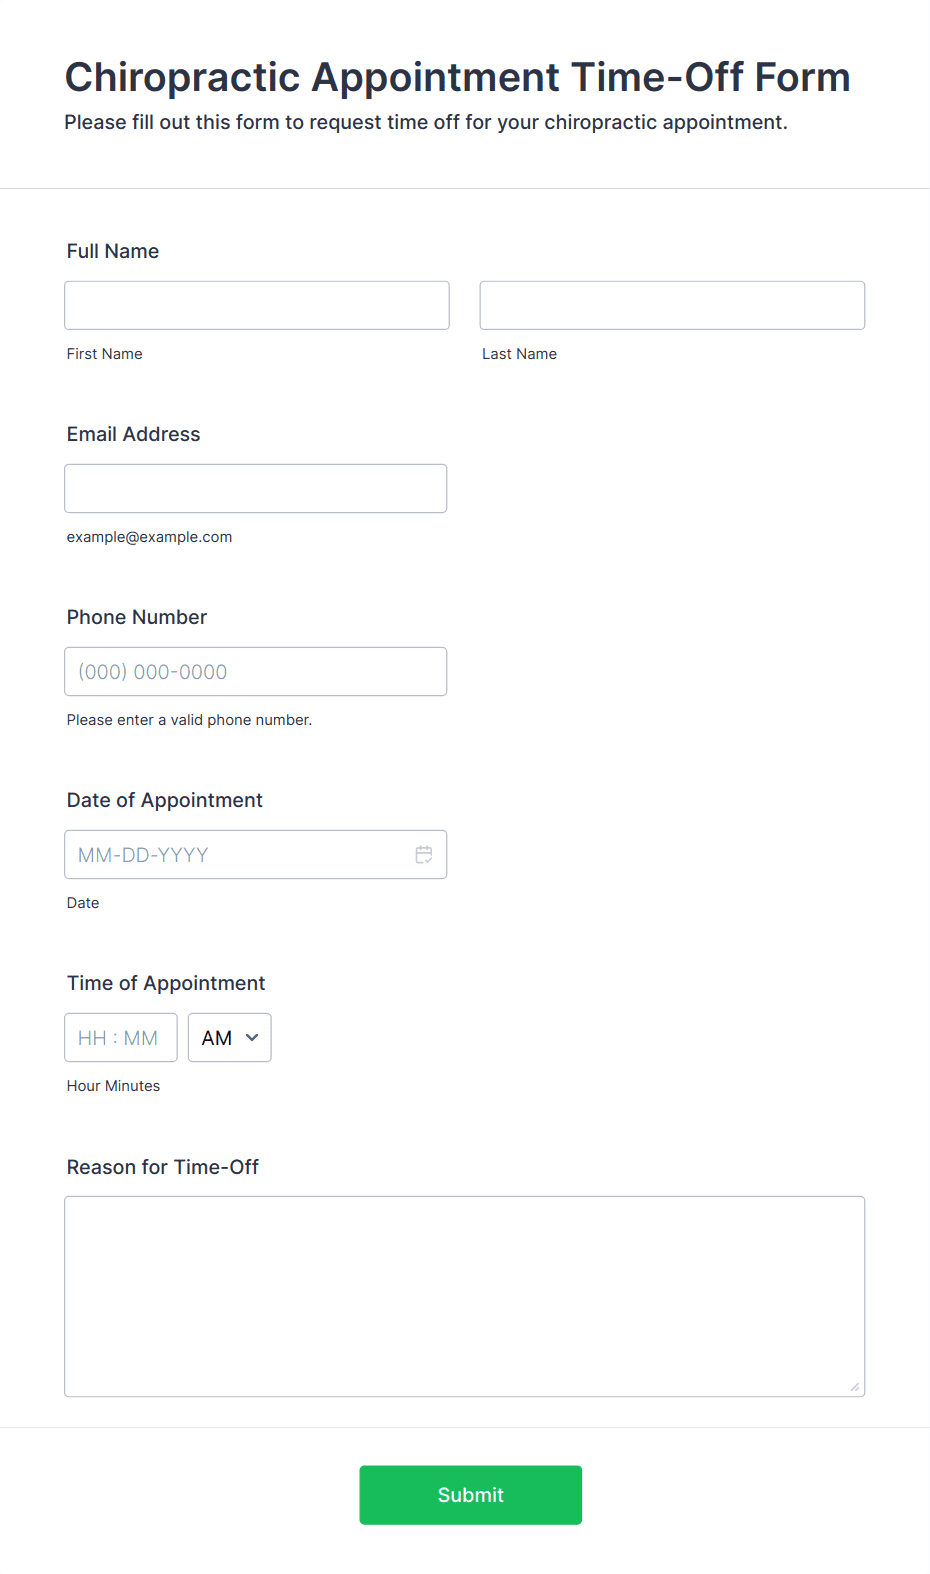Select the AM time period dropdown
The height and width of the screenshot is (1574, 930).
[x=230, y=1038]
